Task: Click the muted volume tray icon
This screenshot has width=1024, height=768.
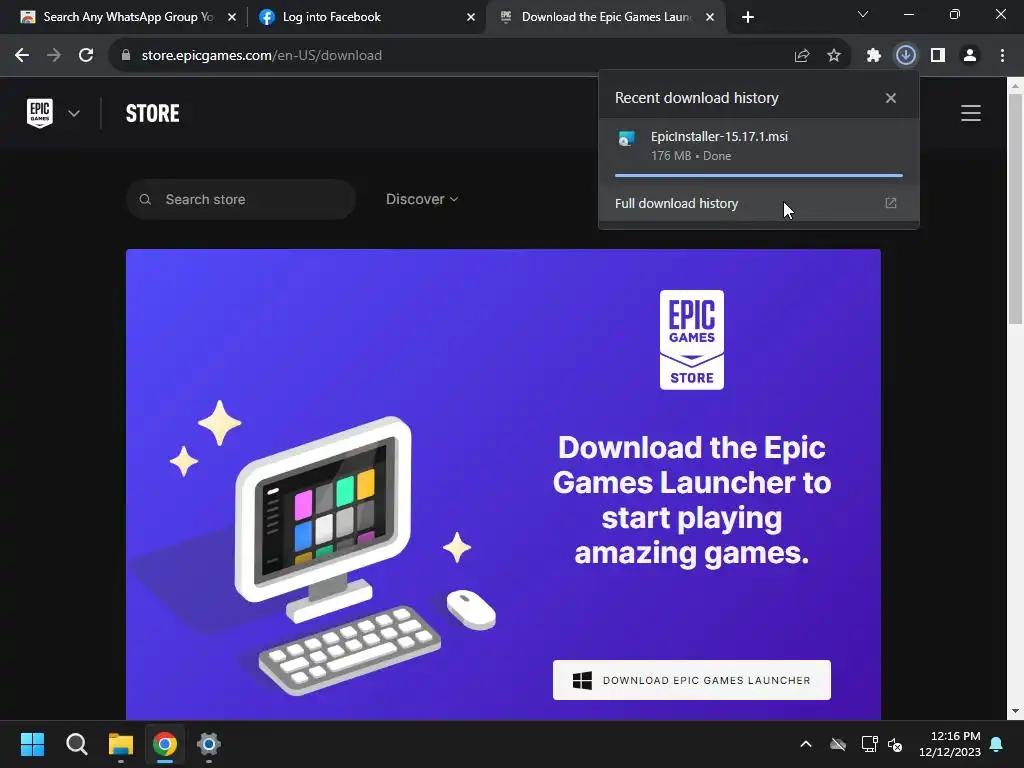Action: coord(895,744)
